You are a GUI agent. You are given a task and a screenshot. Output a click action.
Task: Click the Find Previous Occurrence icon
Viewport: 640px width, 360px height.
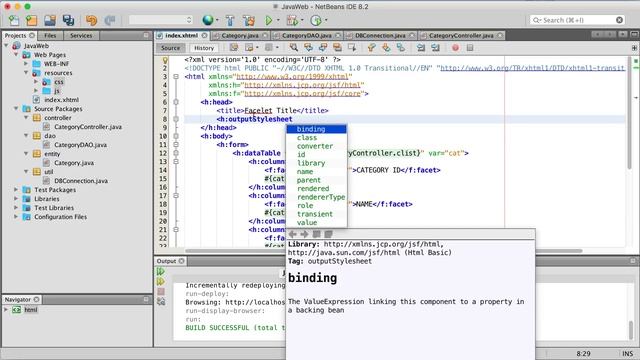pyautogui.click(x=308, y=48)
